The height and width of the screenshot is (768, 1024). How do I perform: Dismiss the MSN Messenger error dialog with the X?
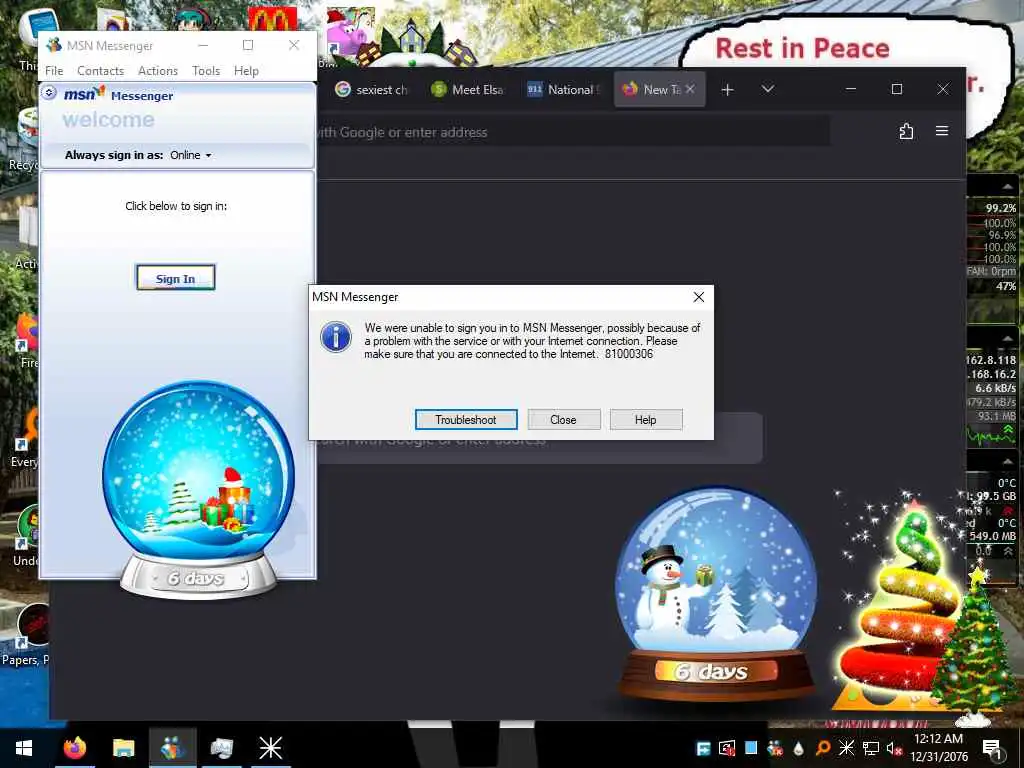pyautogui.click(x=699, y=297)
